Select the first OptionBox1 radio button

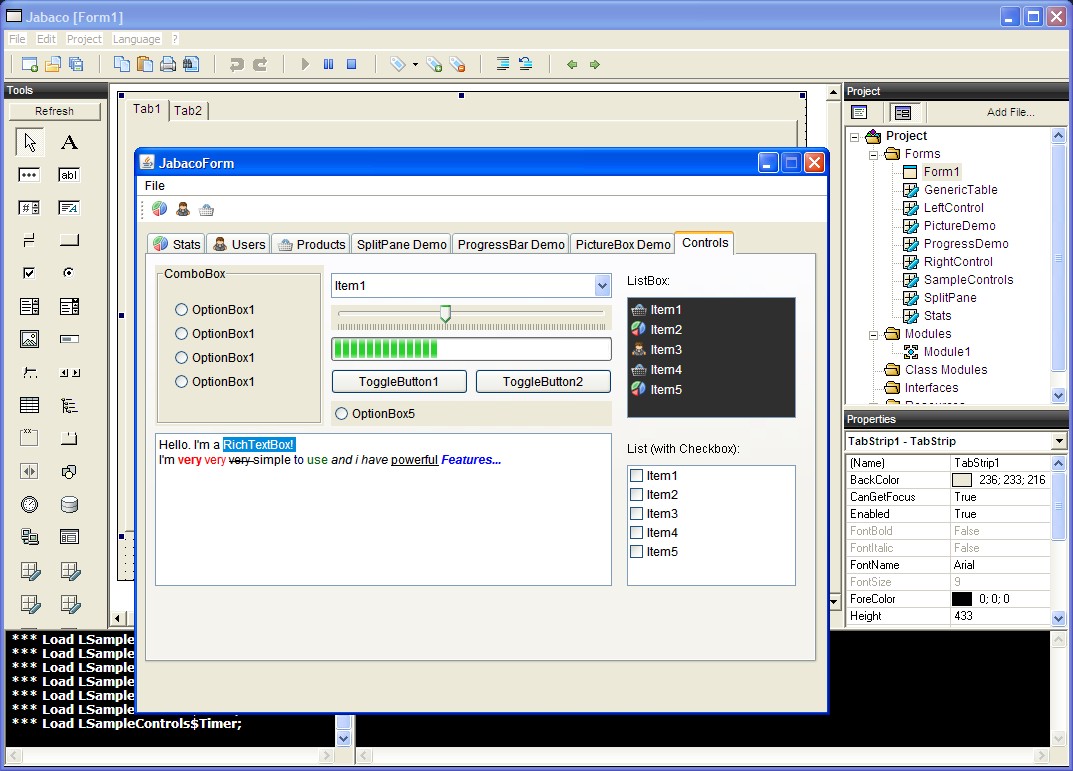(x=181, y=309)
